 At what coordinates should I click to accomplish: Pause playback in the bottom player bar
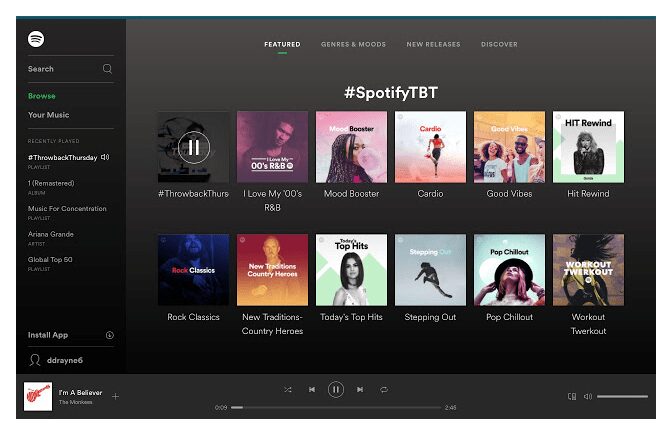tap(336, 390)
